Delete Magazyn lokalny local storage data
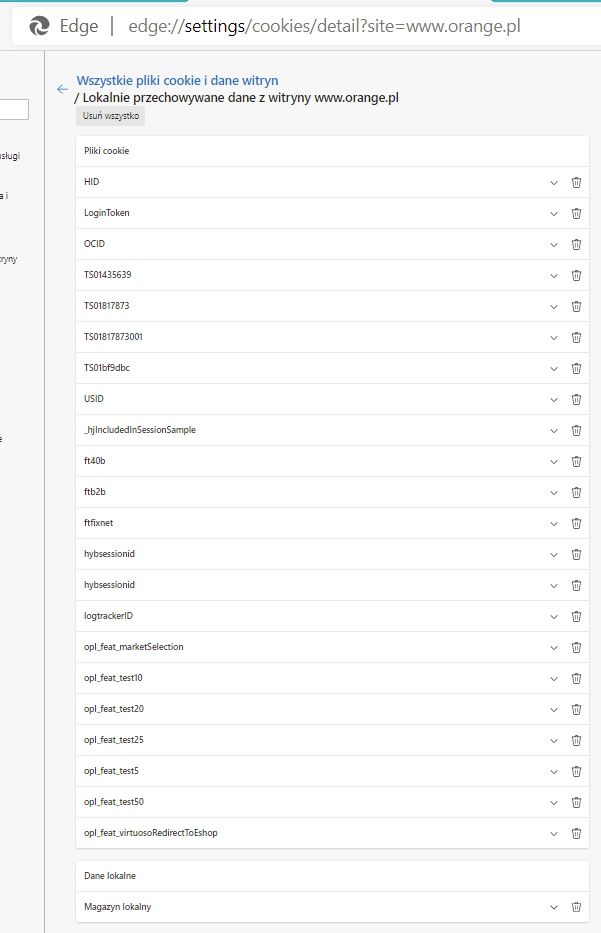The width and height of the screenshot is (601, 933). pos(576,907)
